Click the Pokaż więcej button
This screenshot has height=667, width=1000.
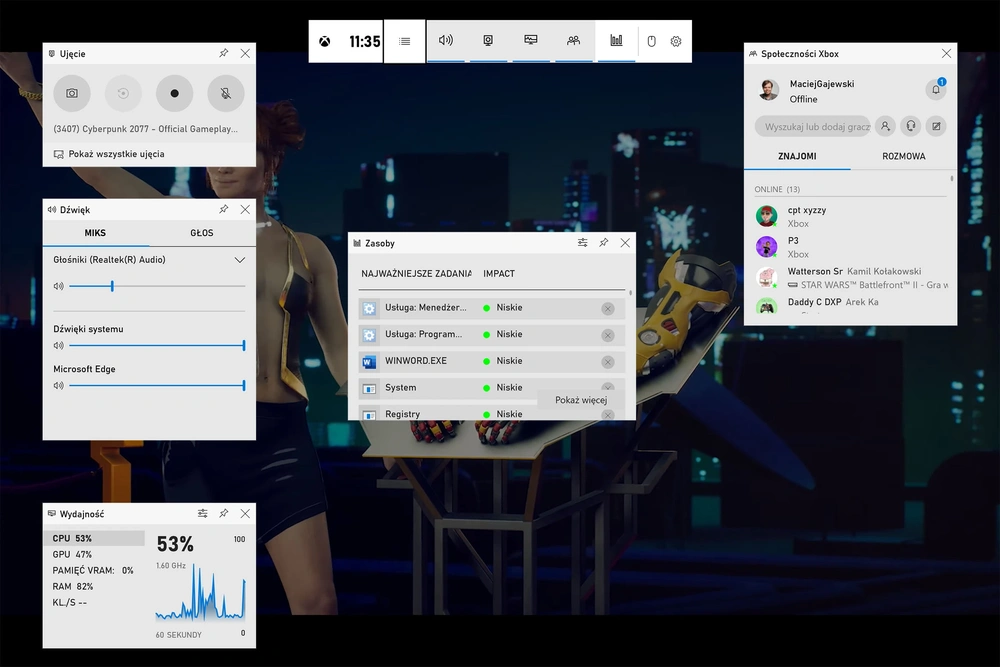[581, 400]
